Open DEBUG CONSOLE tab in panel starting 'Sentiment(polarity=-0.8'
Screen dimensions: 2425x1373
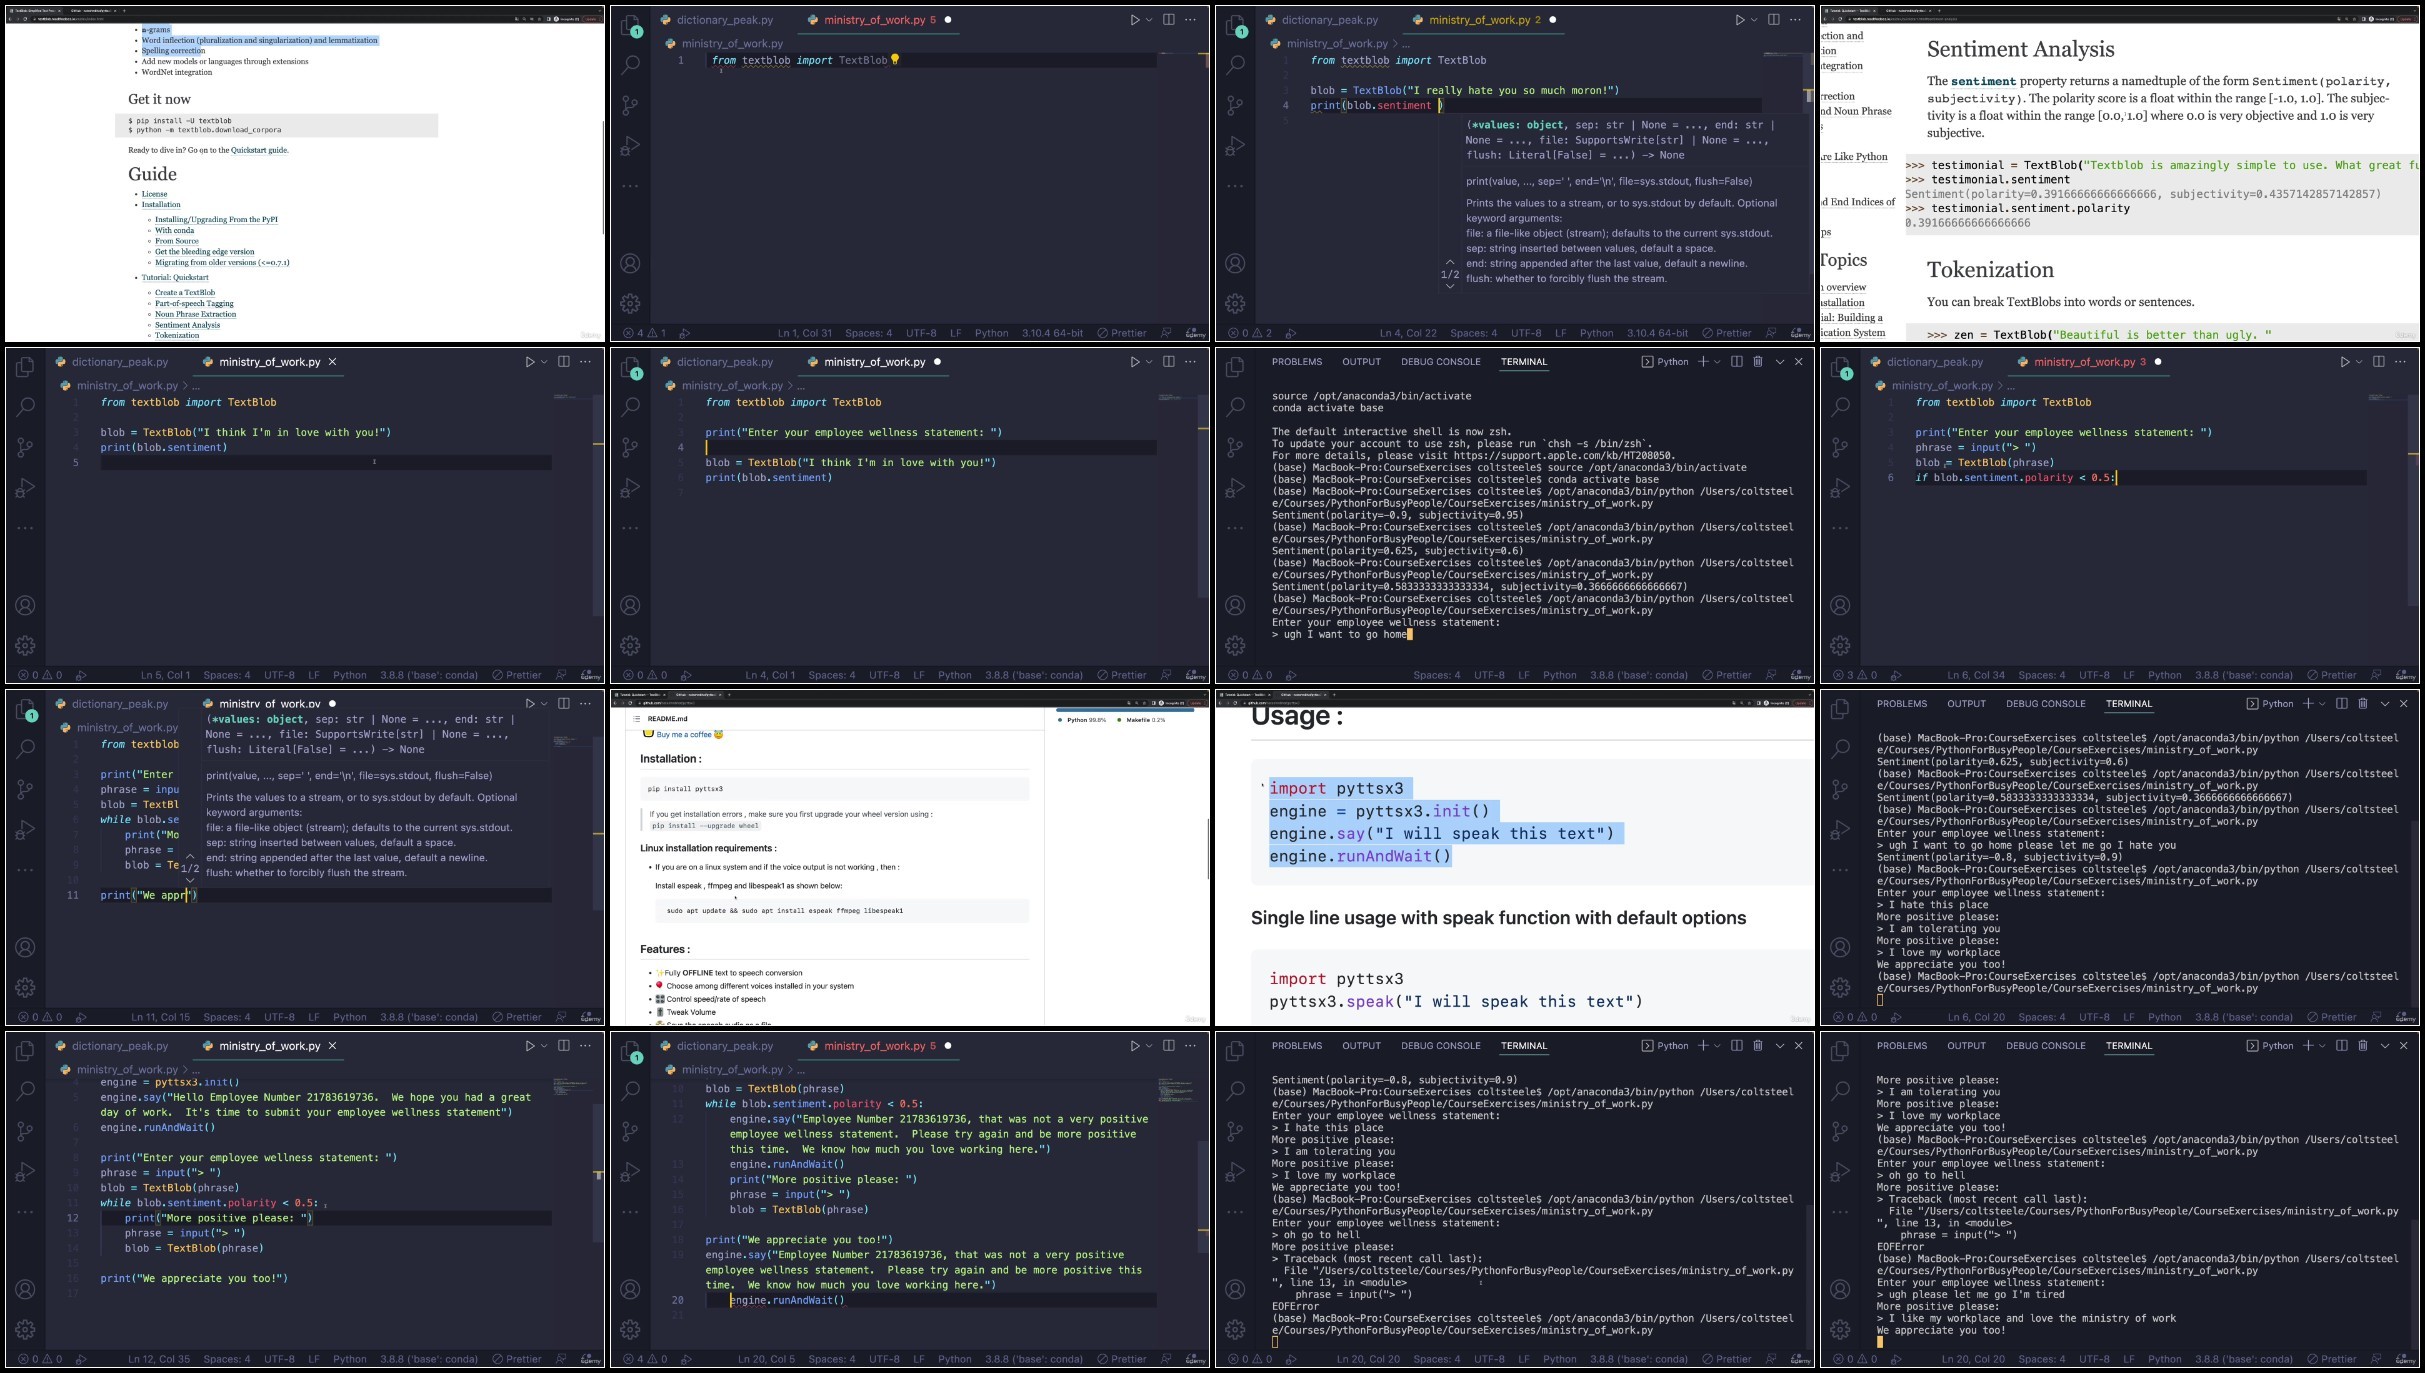coord(1440,1046)
